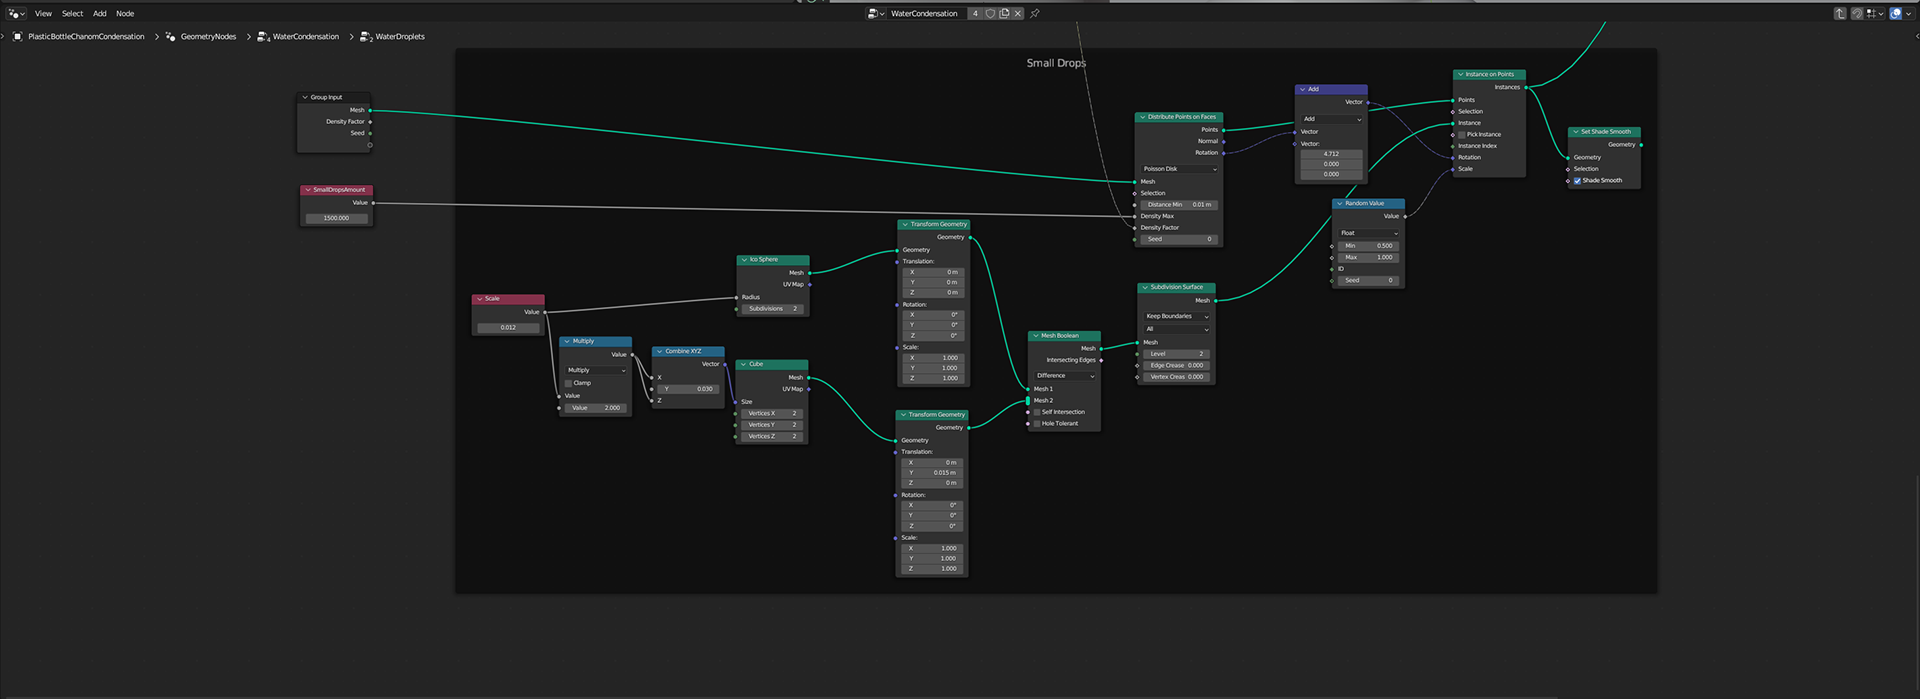Click the overlay toggle icon

click(1895, 13)
